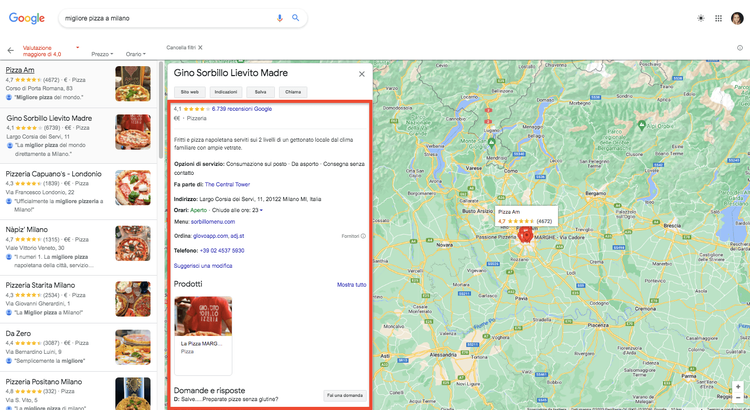
Task: Toggle dark theme sun icon
Action: (701, 18)
